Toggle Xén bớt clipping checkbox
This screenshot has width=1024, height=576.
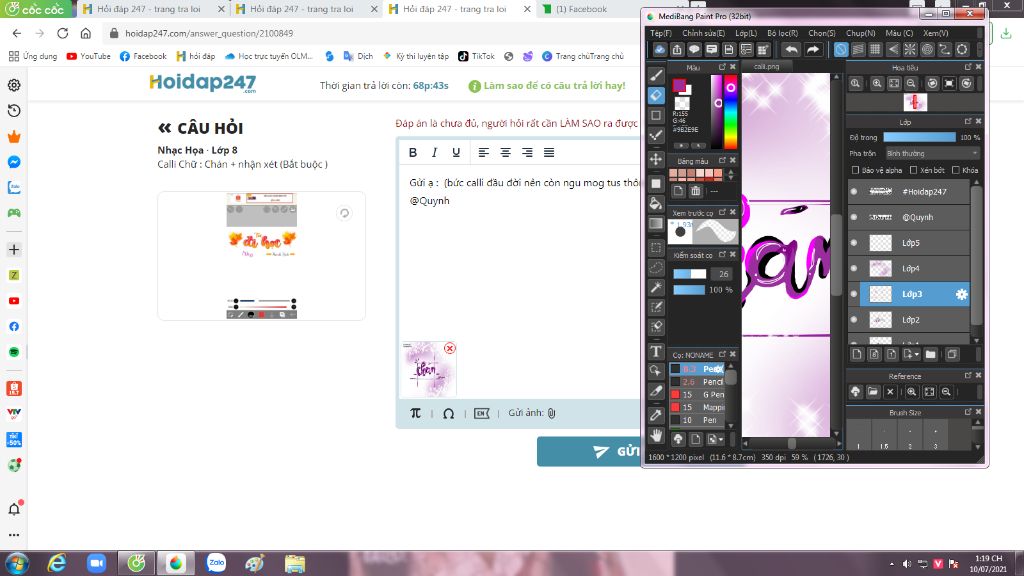[914, 170]
